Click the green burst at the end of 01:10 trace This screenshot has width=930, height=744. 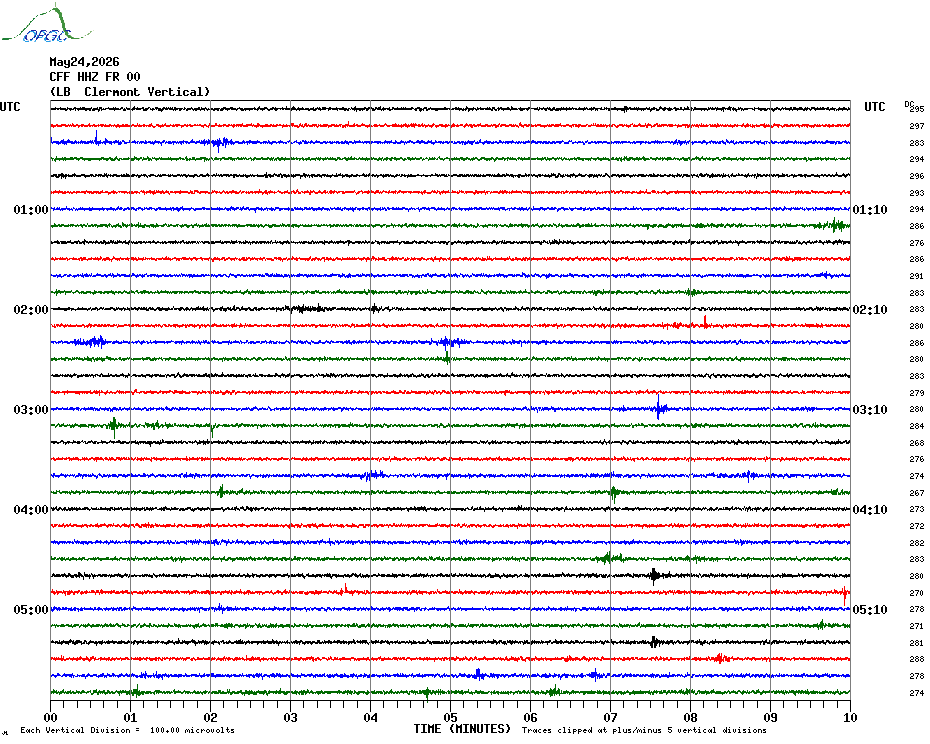(835, 225)
